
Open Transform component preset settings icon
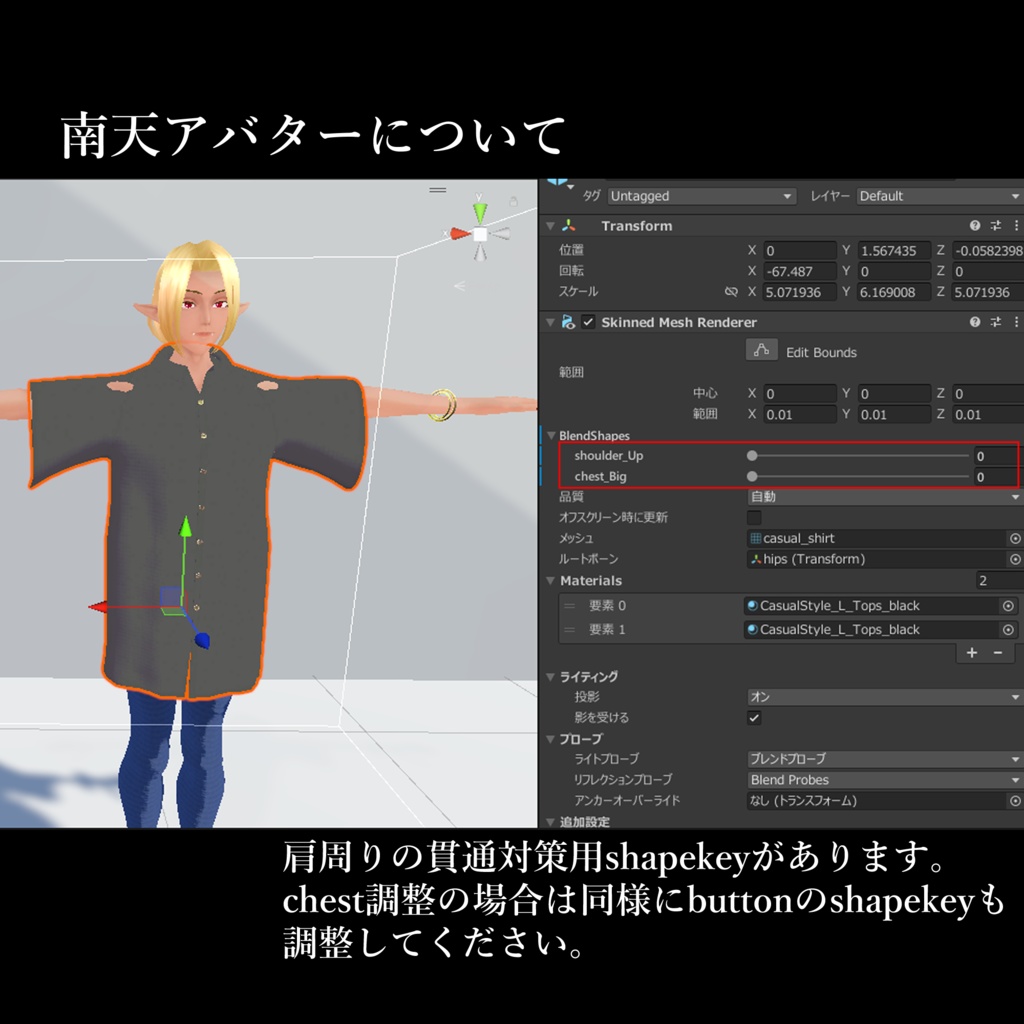click(995, 225)
